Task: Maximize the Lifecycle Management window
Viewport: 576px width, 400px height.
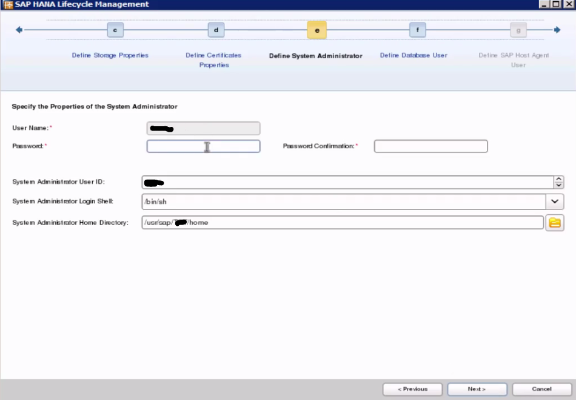Action: tap(556, 4)
